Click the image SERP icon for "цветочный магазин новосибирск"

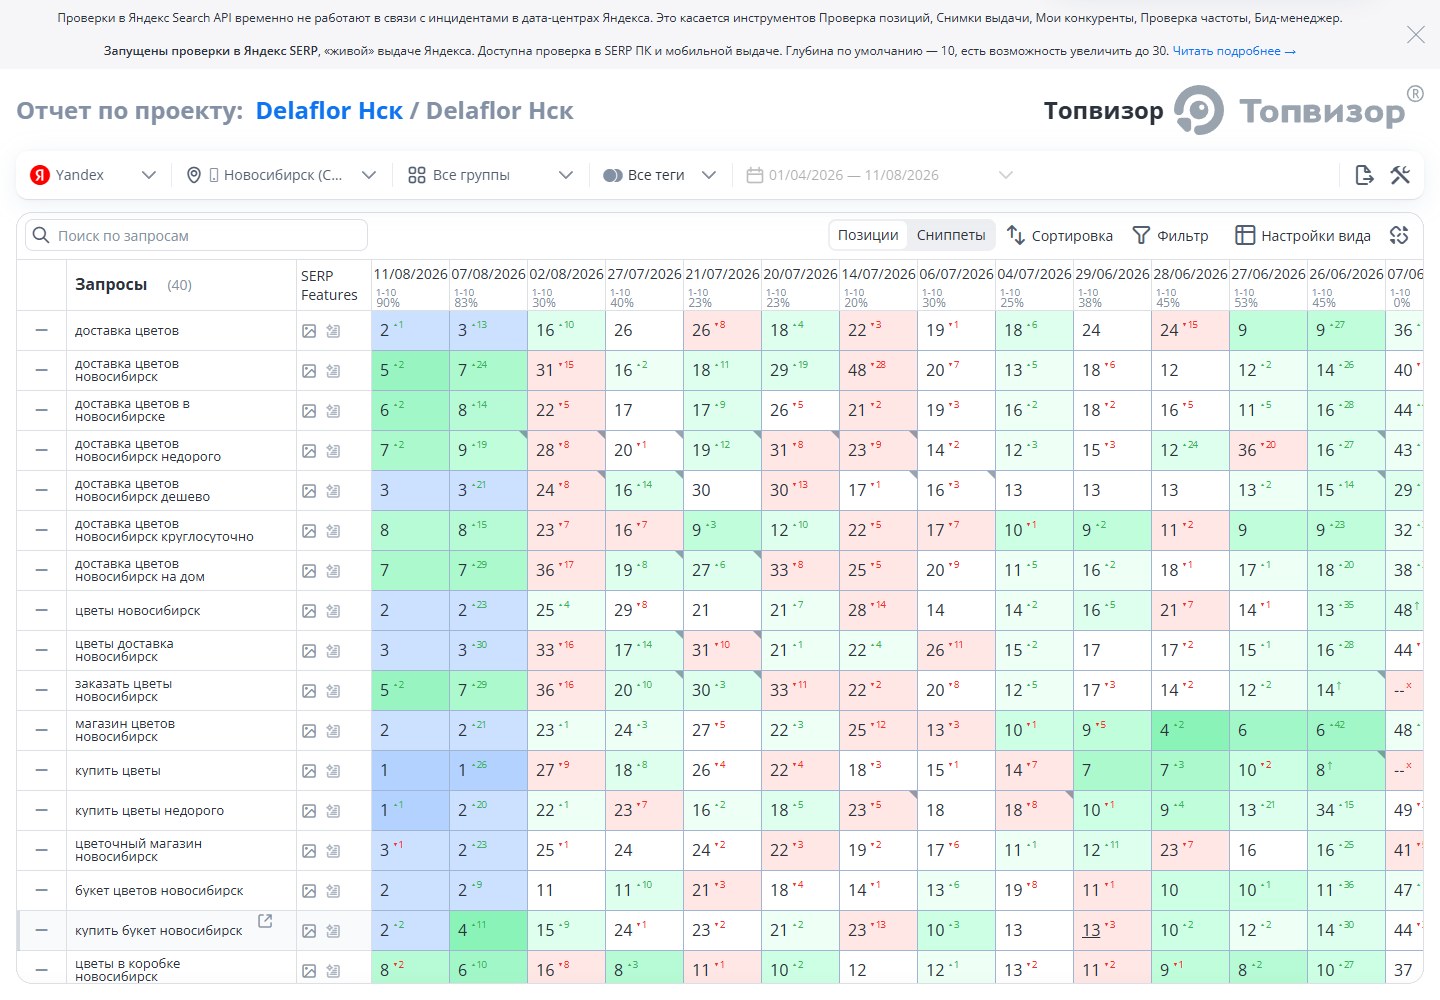(309, 851)
